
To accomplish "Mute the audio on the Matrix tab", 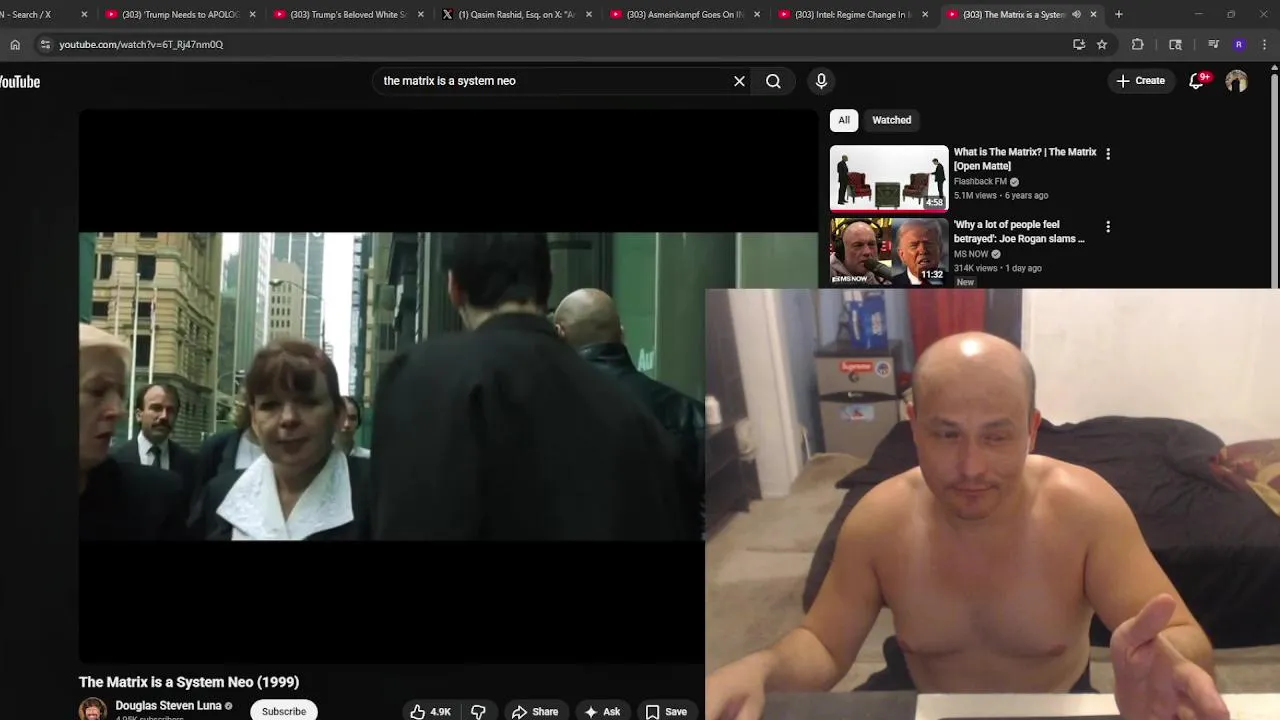I will (x=1076, y=15).
